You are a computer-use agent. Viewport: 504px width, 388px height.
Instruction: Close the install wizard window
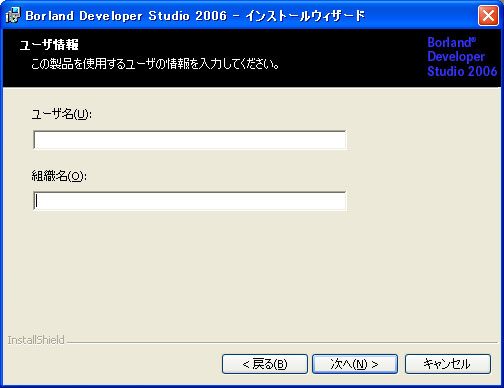488,15
